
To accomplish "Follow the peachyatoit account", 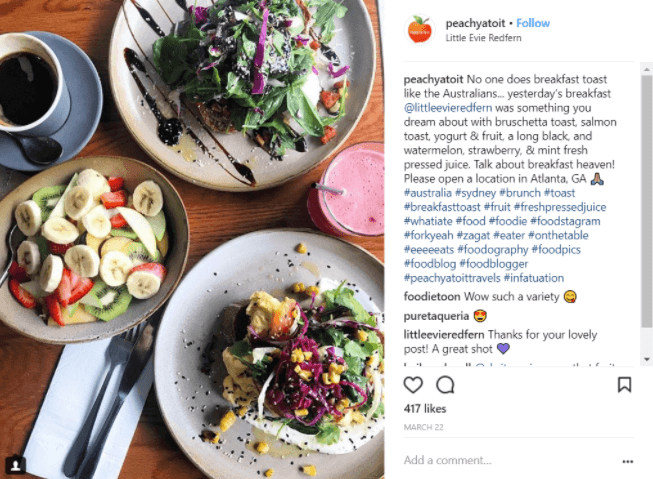I will pyautogui.click(x=533, y=23).
